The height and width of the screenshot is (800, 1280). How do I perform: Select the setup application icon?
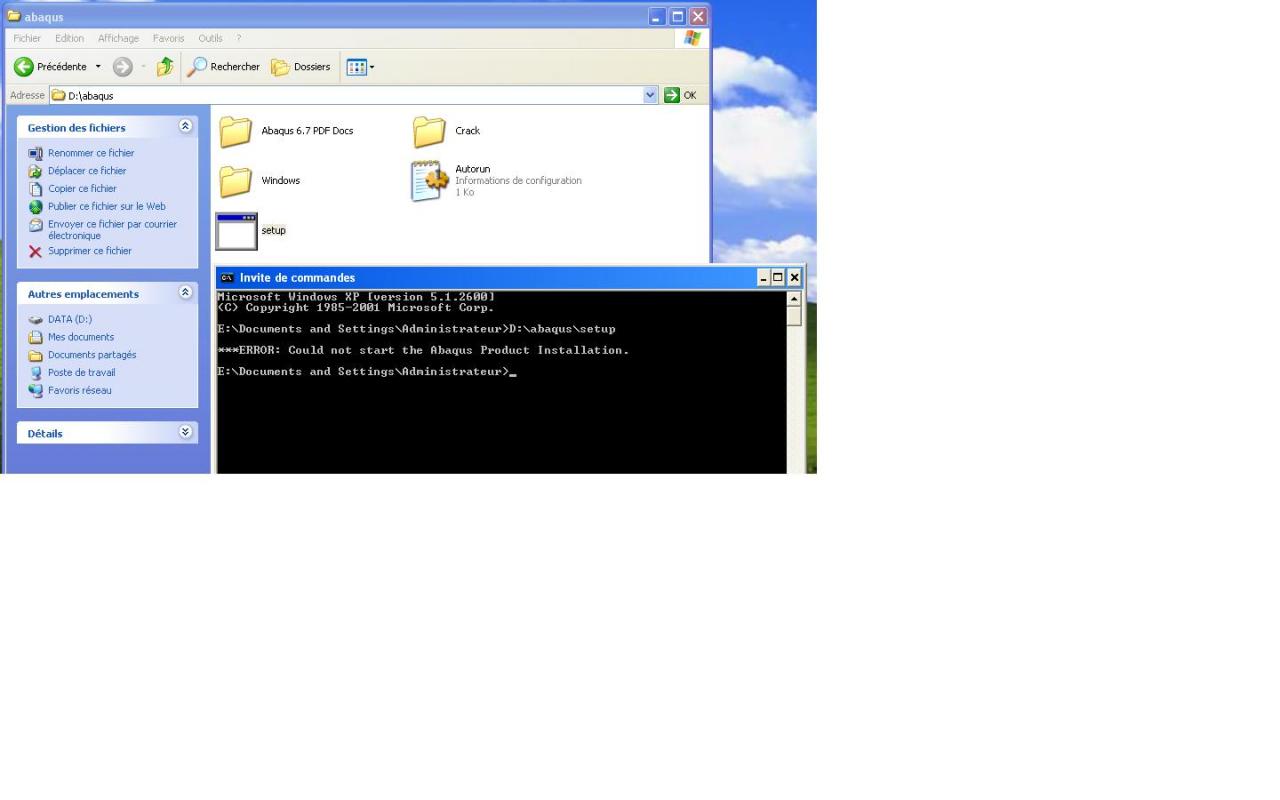pyautogui.click(x=236, y=231)
